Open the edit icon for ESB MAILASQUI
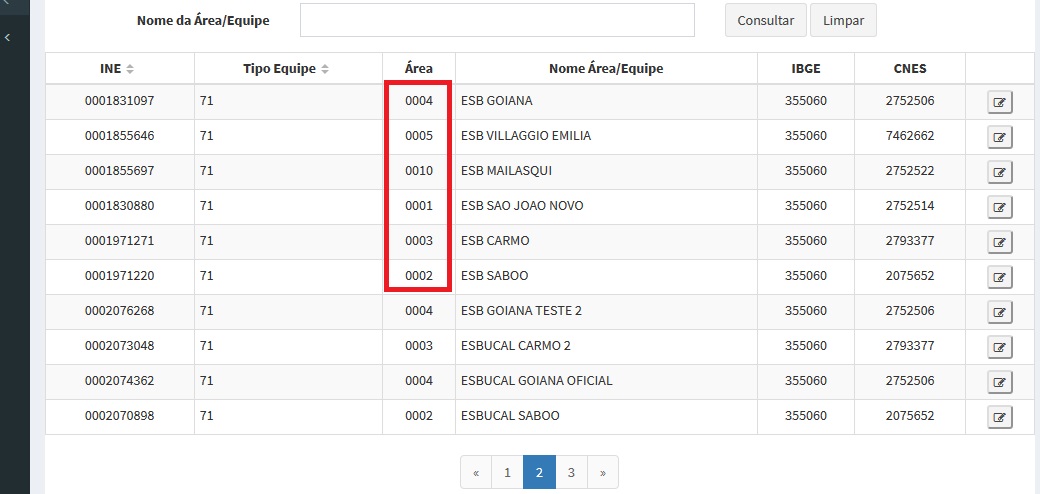 999,172
